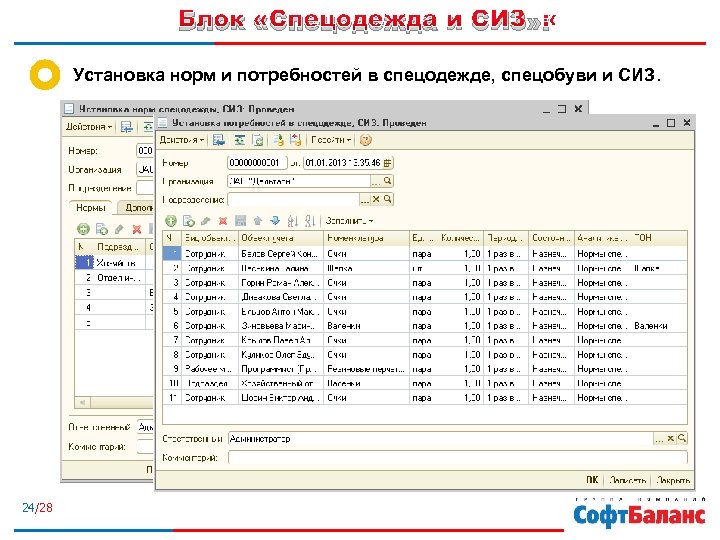Click the Количество column header

click(461, 238)
